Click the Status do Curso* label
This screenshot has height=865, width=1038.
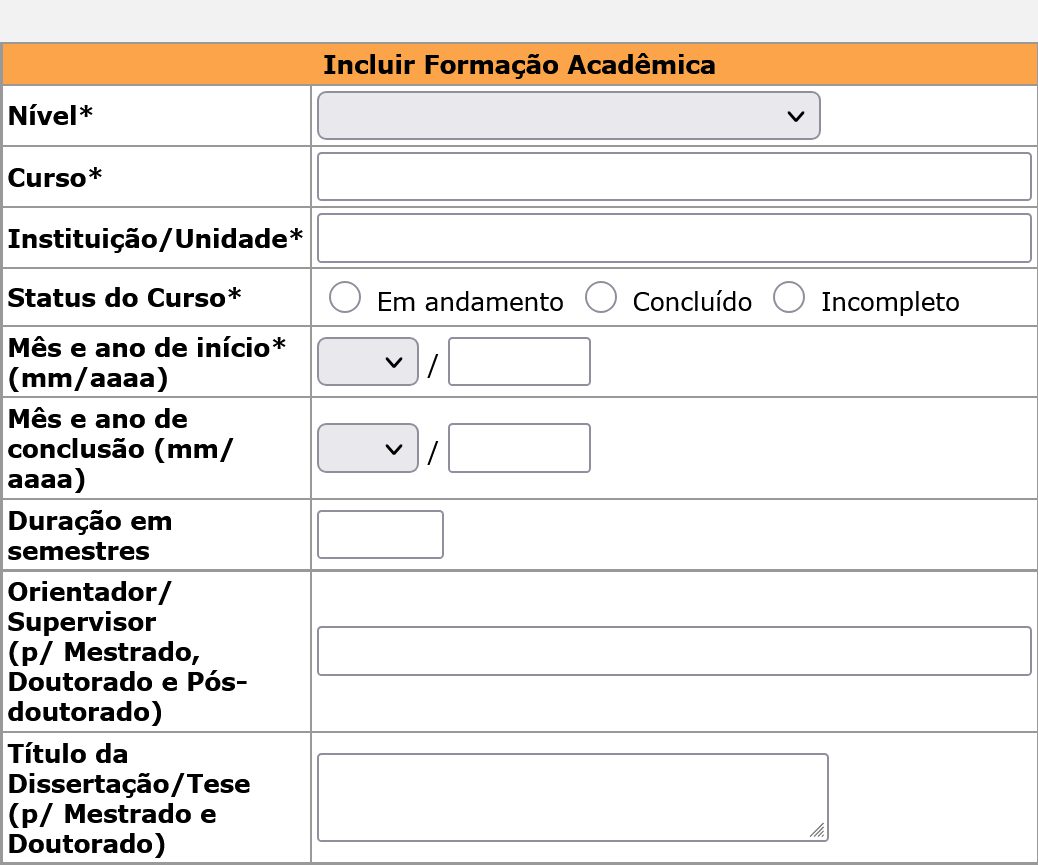click(125, 297)
